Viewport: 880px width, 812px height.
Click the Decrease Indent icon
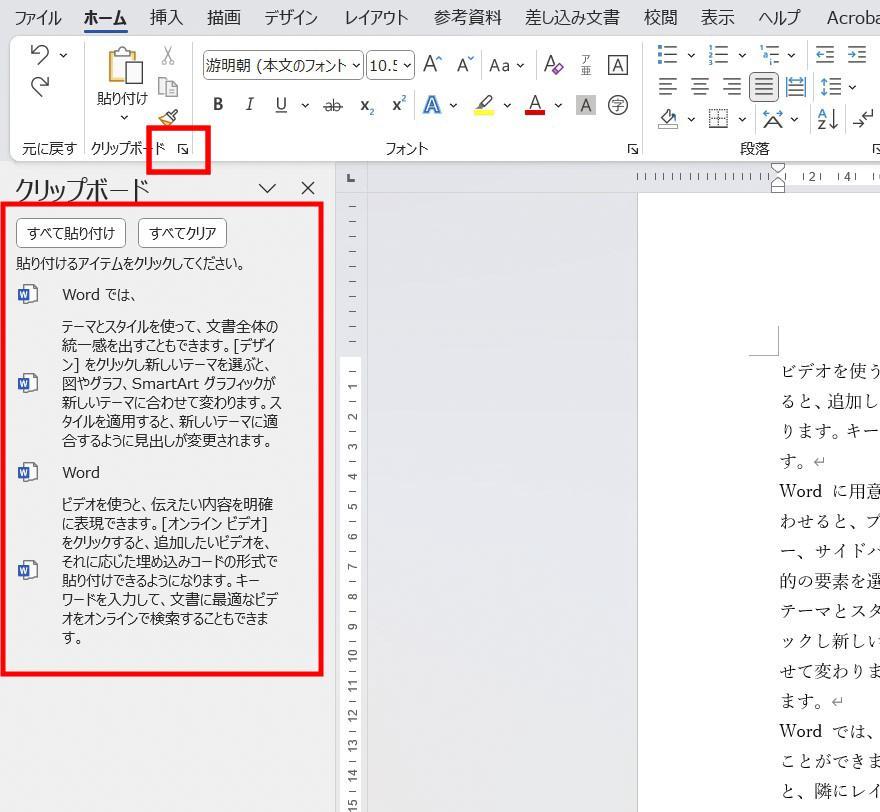(x=824, y=54)
